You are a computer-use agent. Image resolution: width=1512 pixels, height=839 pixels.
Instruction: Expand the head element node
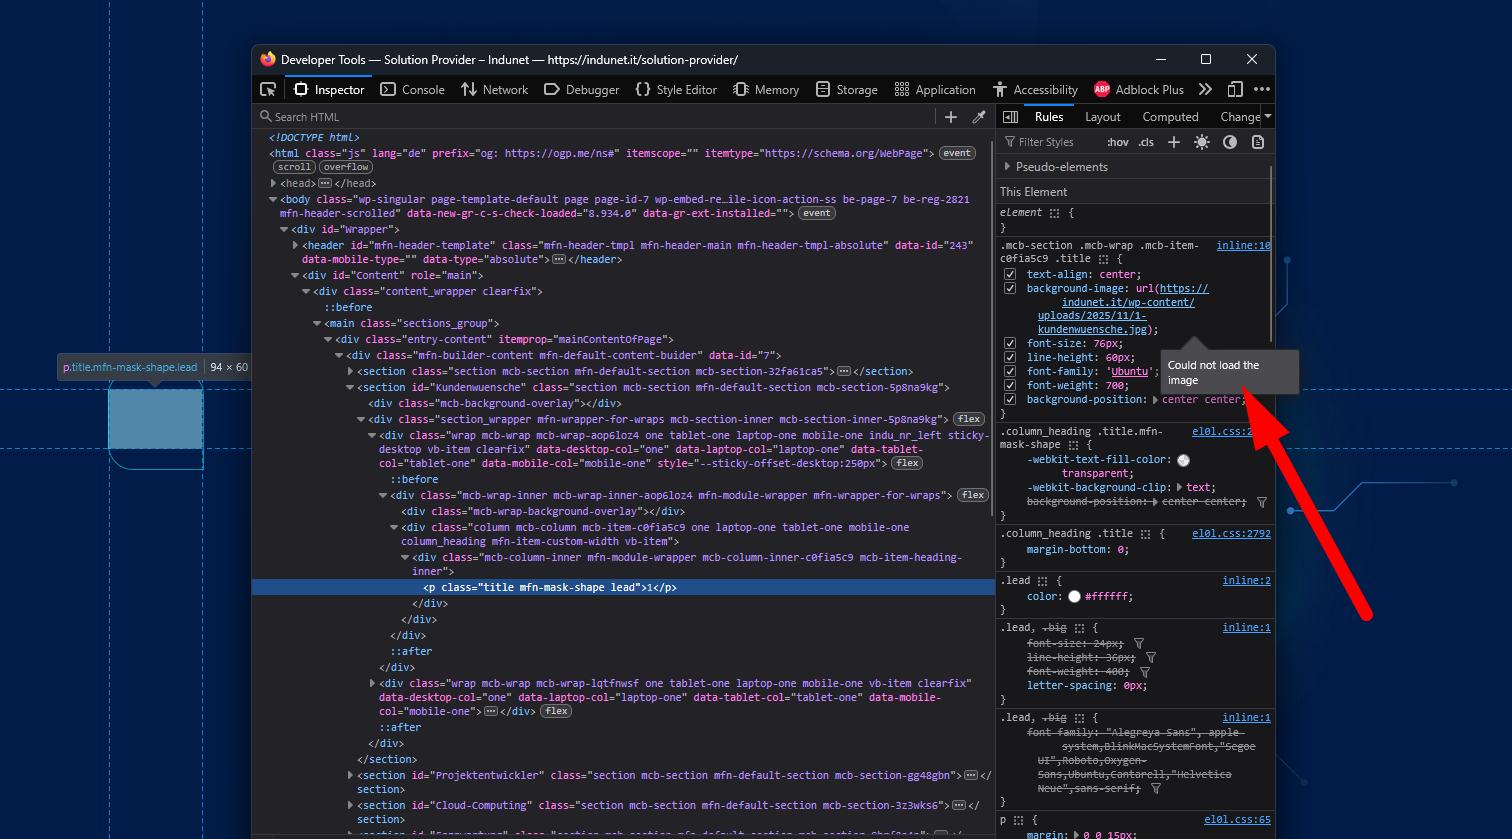point(274,183)
